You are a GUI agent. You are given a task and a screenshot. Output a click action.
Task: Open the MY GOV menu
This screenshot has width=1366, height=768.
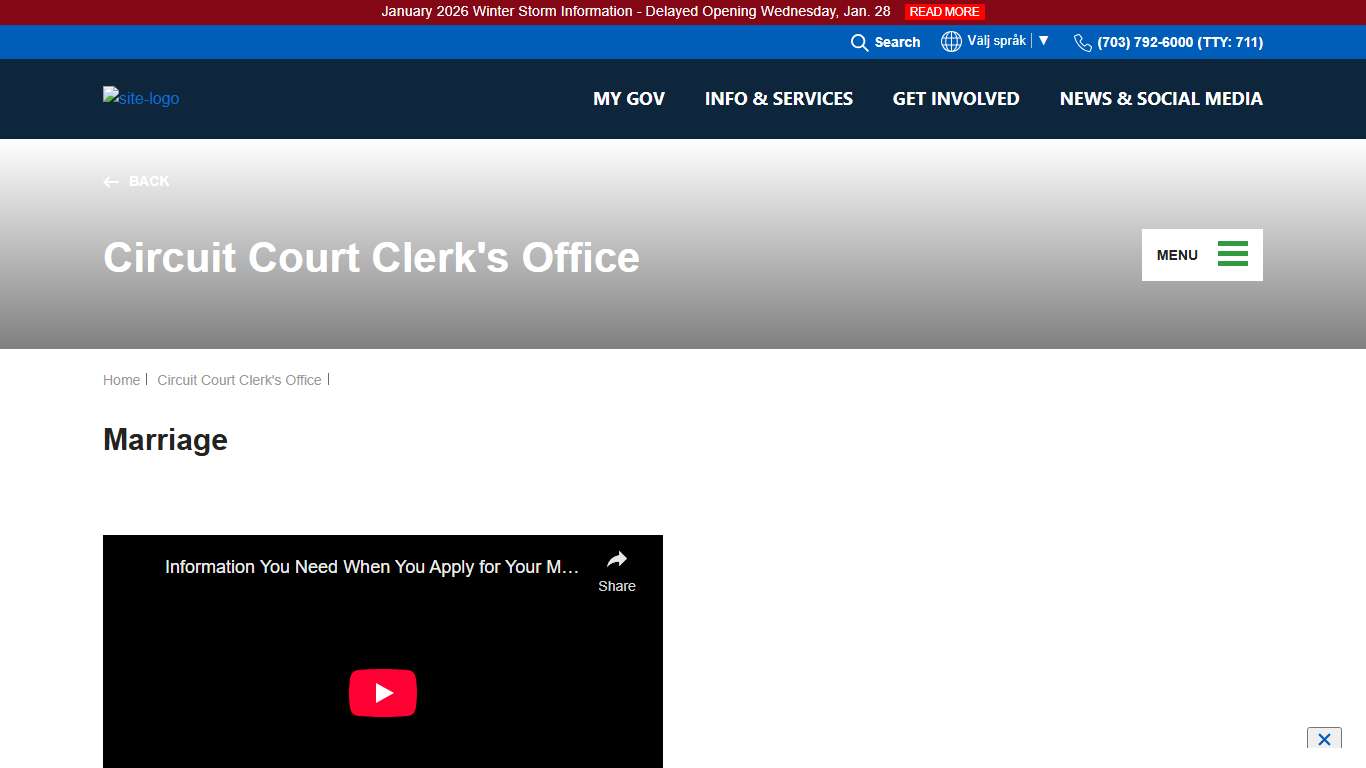tap(629, 99)
